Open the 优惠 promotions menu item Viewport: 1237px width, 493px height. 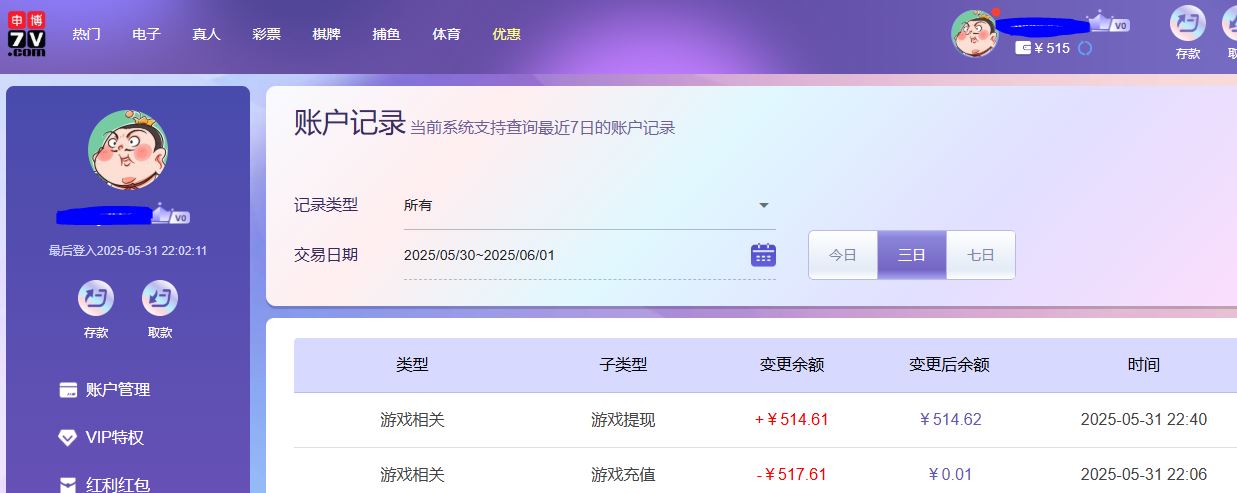[x=506, y=34]
